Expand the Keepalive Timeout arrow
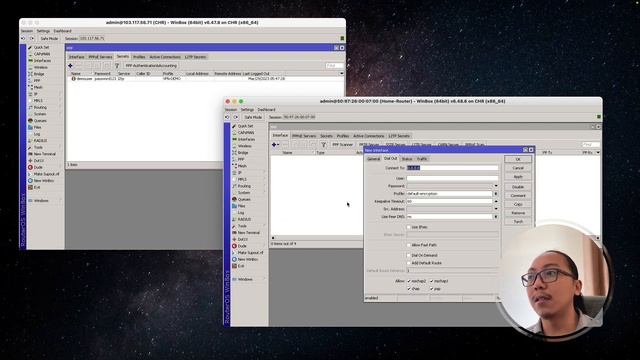Screen dimensions: 640x360 click(496, 201)
